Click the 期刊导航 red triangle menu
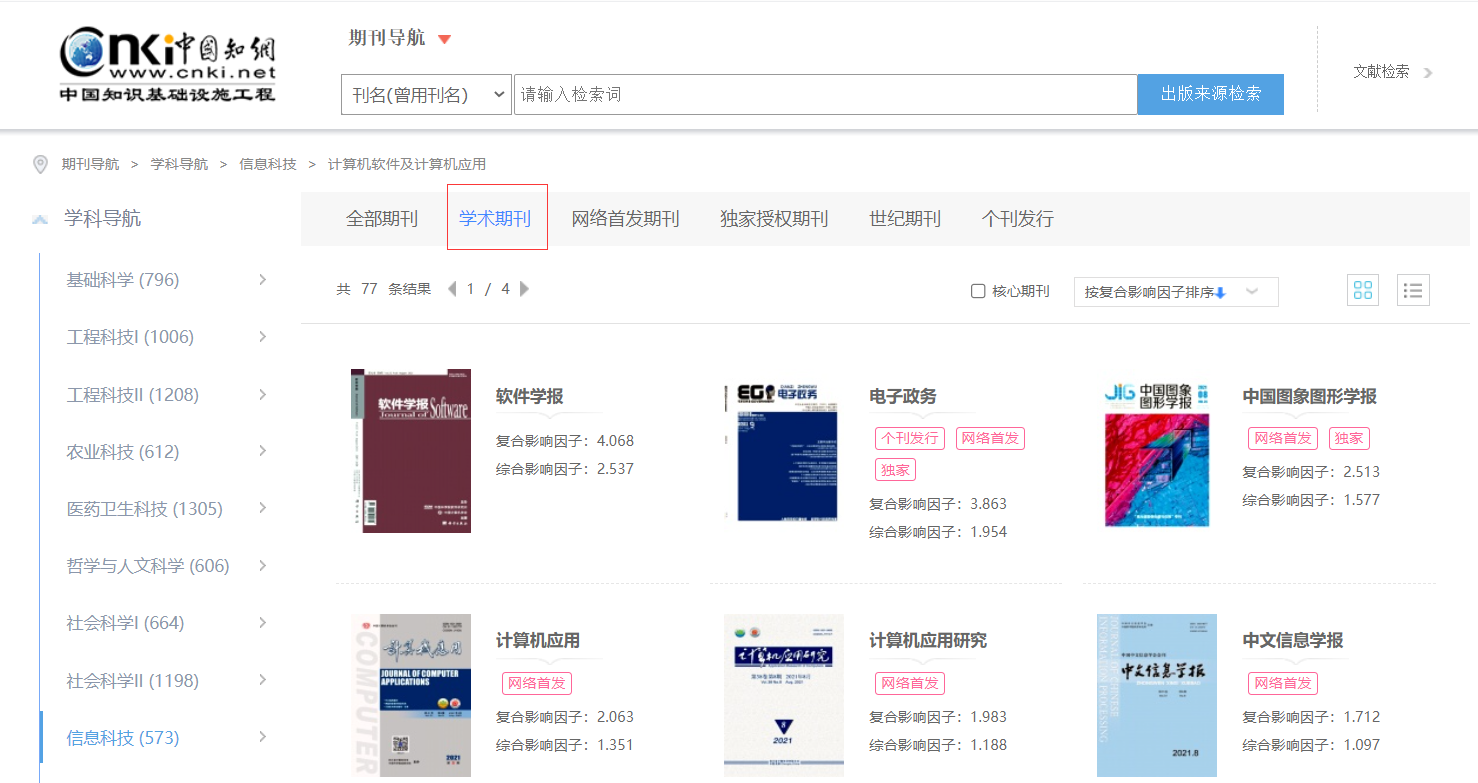1478x783 pixels. coord(444,38)
